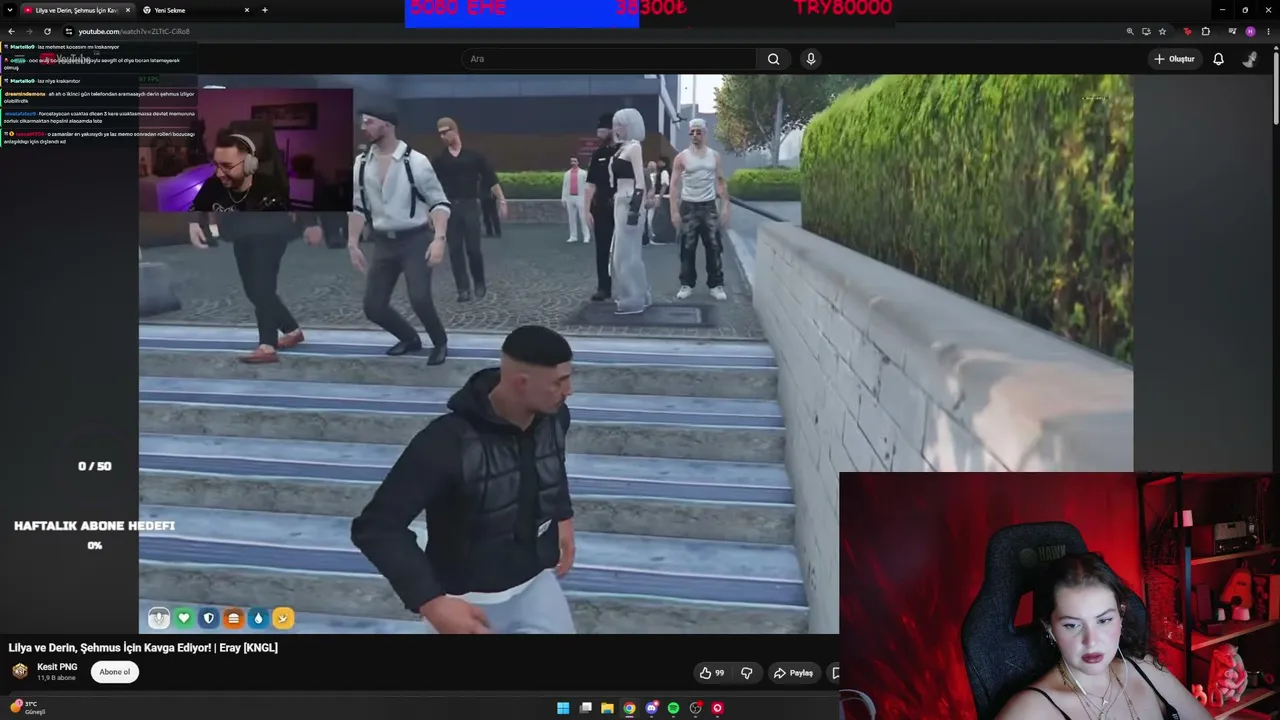This screenshot has width=1280, height=720.
Task: Open the Kesit PNG channel name link
Action: coord(57,667)
